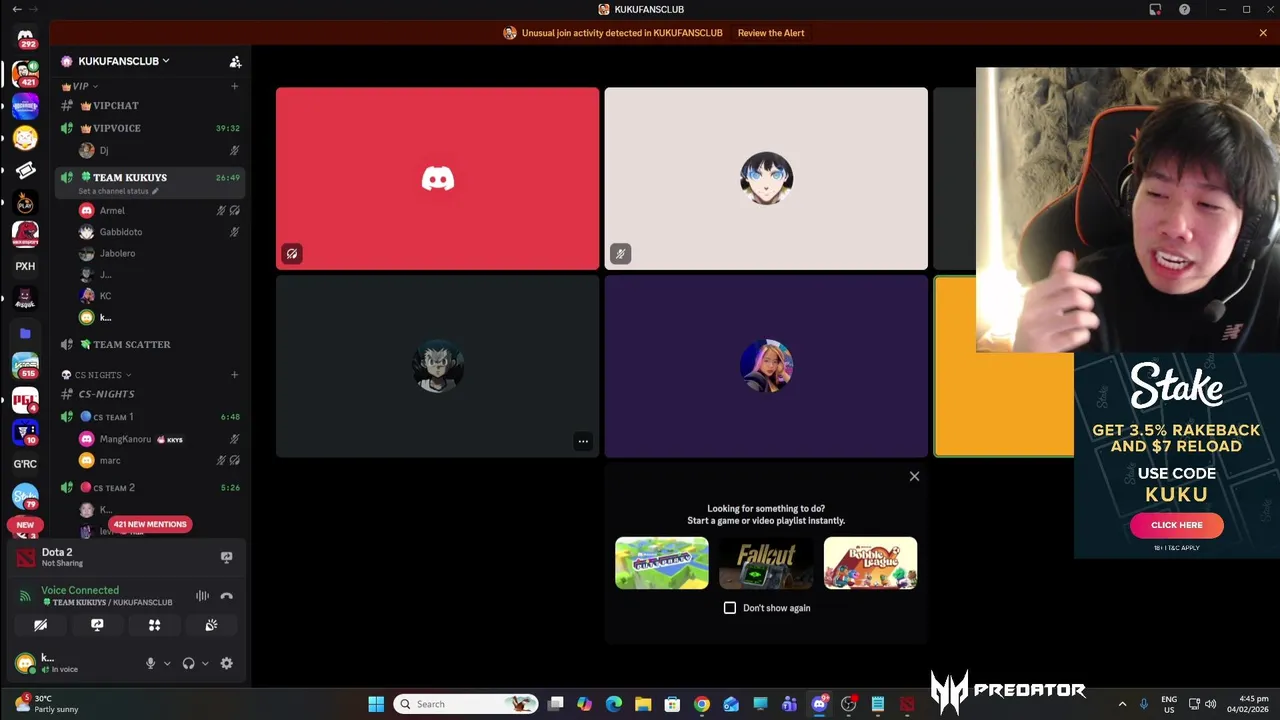Share Dota 2 screen from activity panel

[x=226, y=557]
